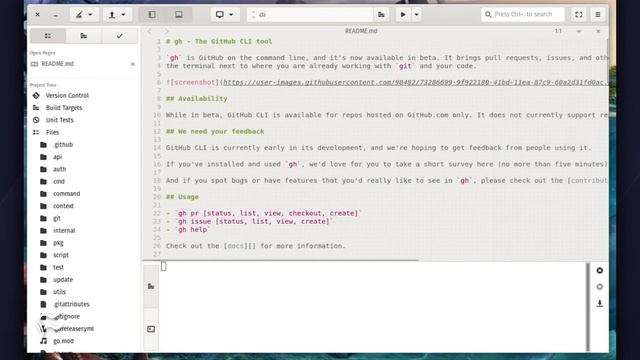Viewport: 640px width, 360px height.
Task: Open the hamburger window menu
Action: [598, 15]
